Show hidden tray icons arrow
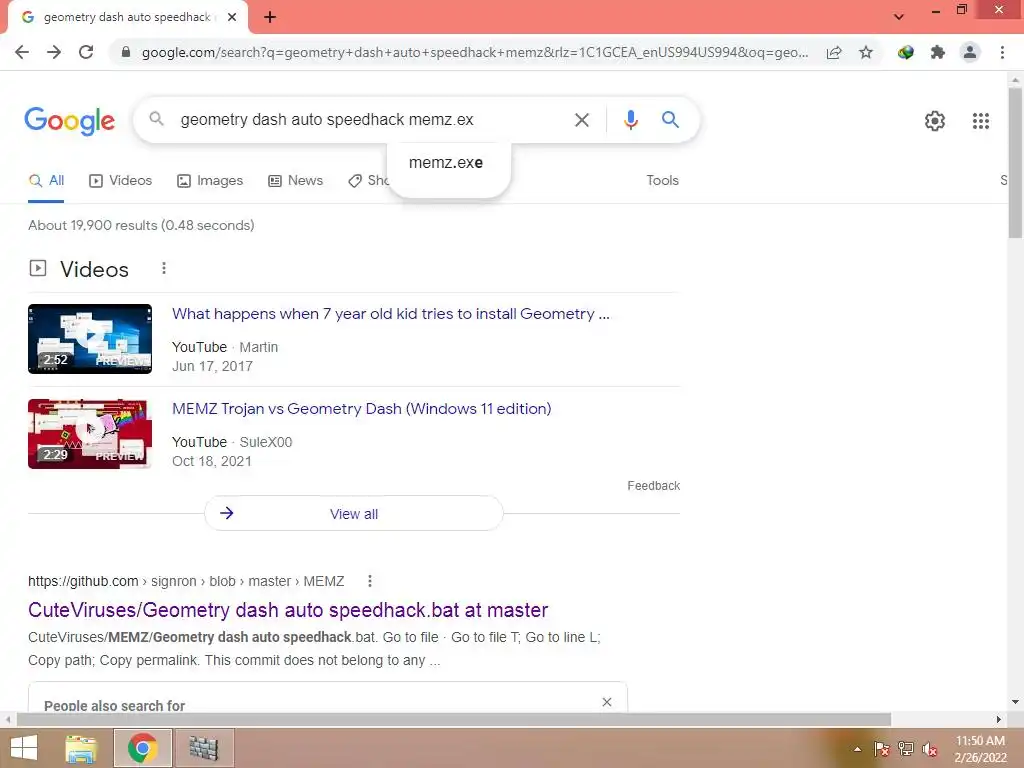Viewport: 1024px width, 768px height. [x=857, y=749]
